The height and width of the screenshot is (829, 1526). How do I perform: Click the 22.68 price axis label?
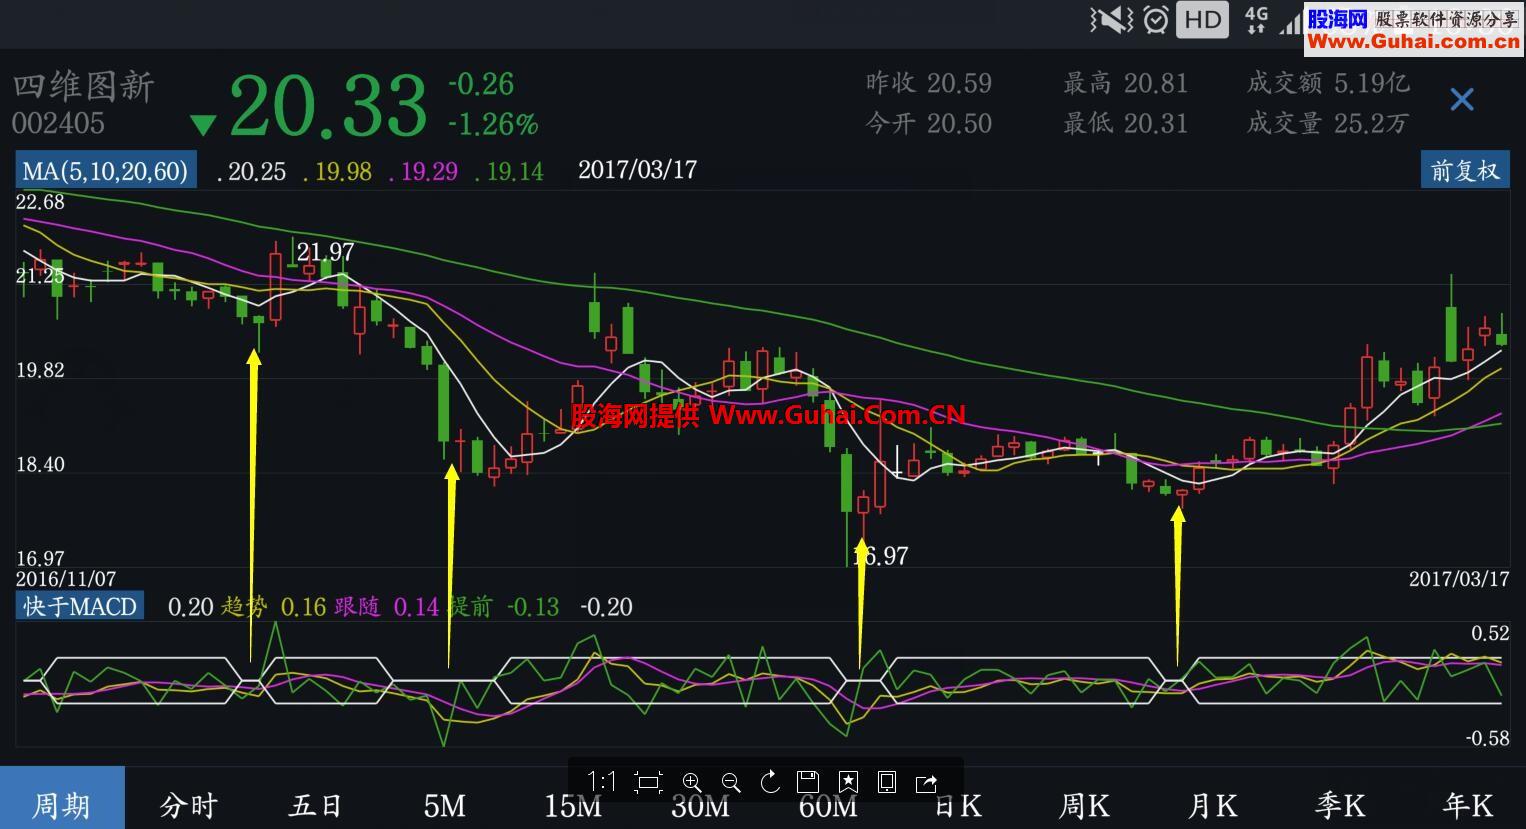[40, 202]
